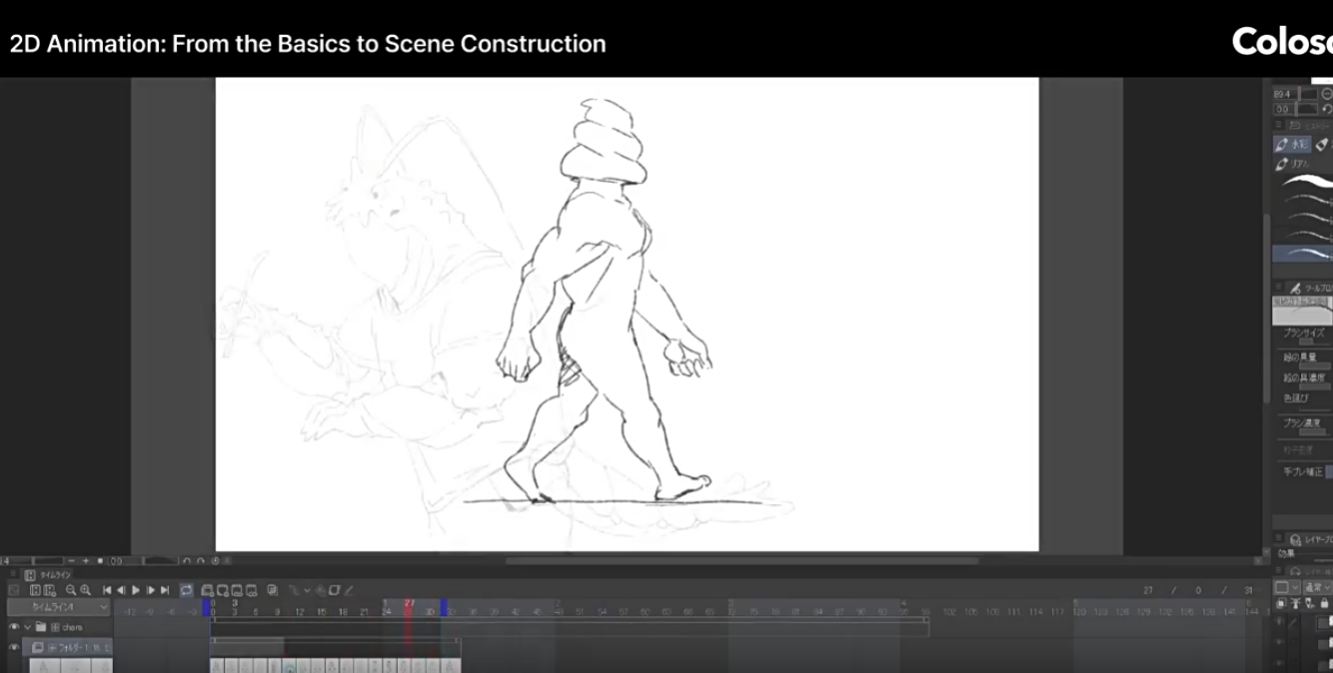Collapse the chara folder in the timeline
This screenshot has width=1333, height=673.
click(x=28, y=628)
